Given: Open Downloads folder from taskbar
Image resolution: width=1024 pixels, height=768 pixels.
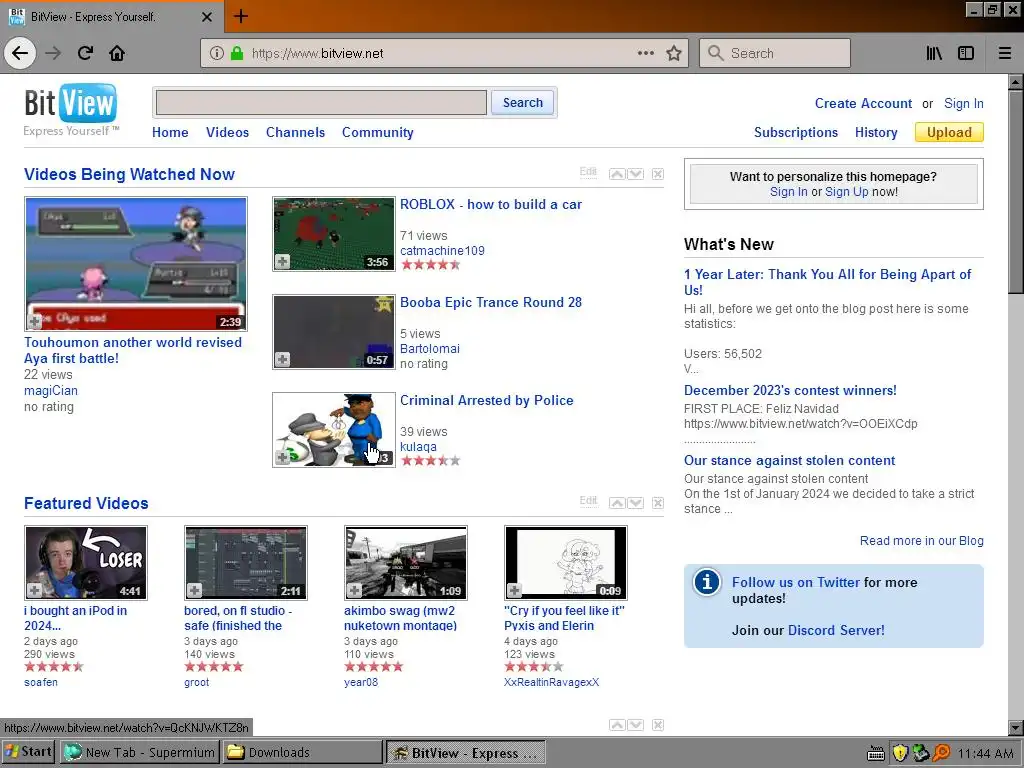Looking at the screenshot, I should point(302,752).
